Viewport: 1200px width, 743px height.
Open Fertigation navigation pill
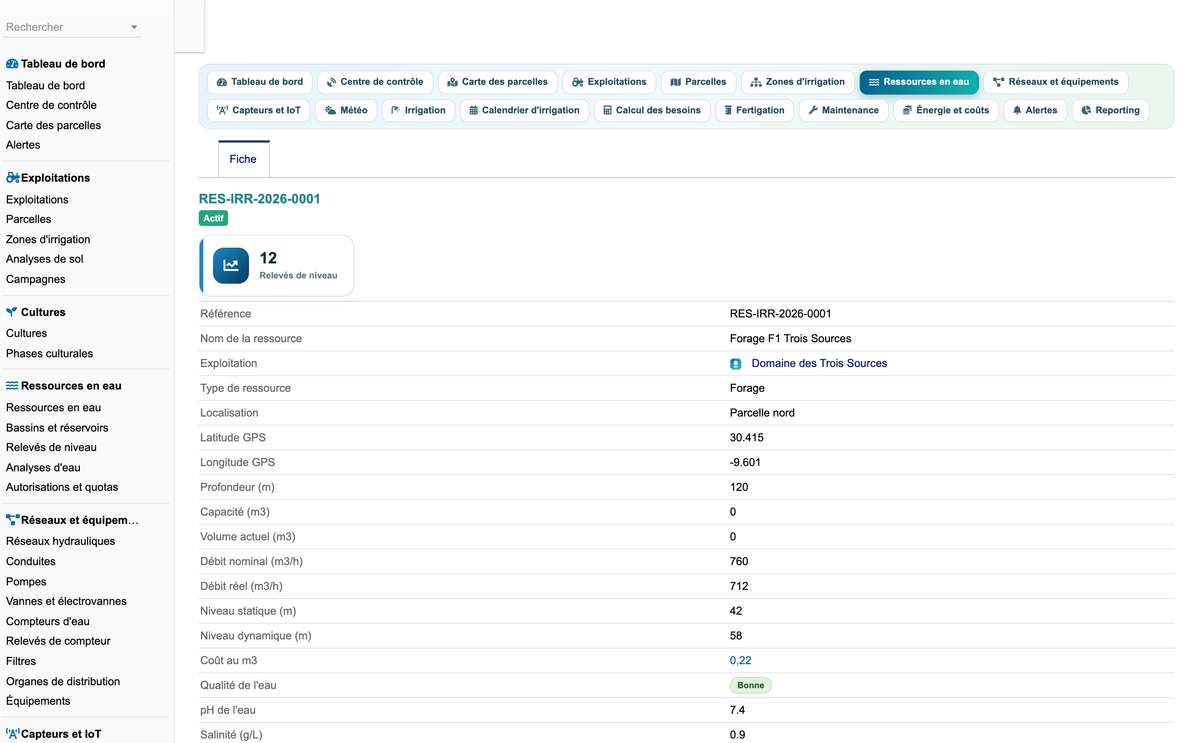click(x=755, y=110)
